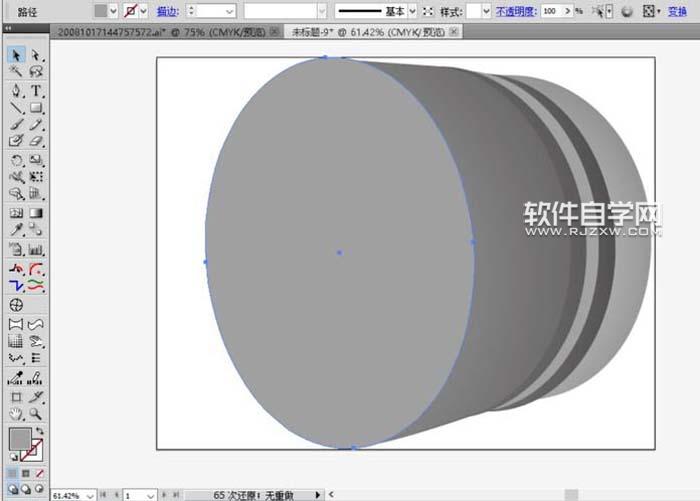The image size is (700, 501).
Task: Open the fill color dropdown in control bar
Action: coord(113,11)
